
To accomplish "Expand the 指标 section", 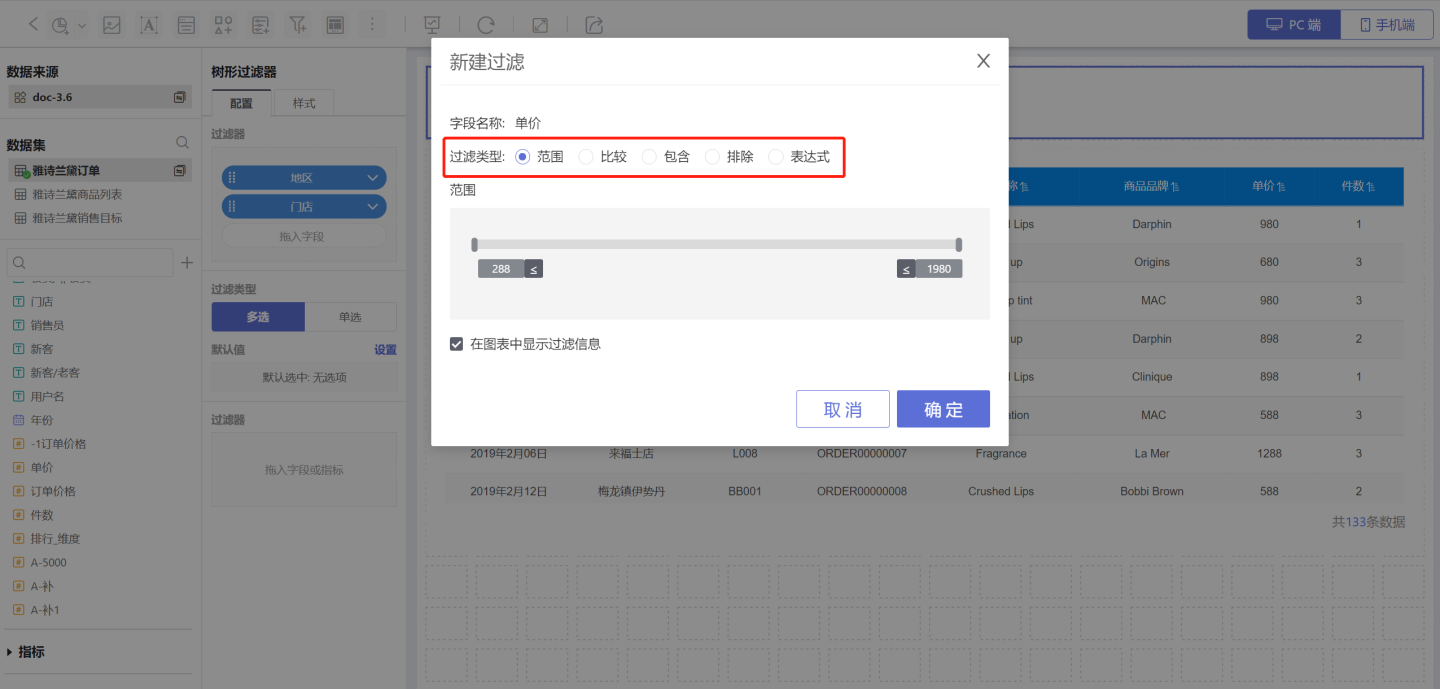I will point(10,652).
